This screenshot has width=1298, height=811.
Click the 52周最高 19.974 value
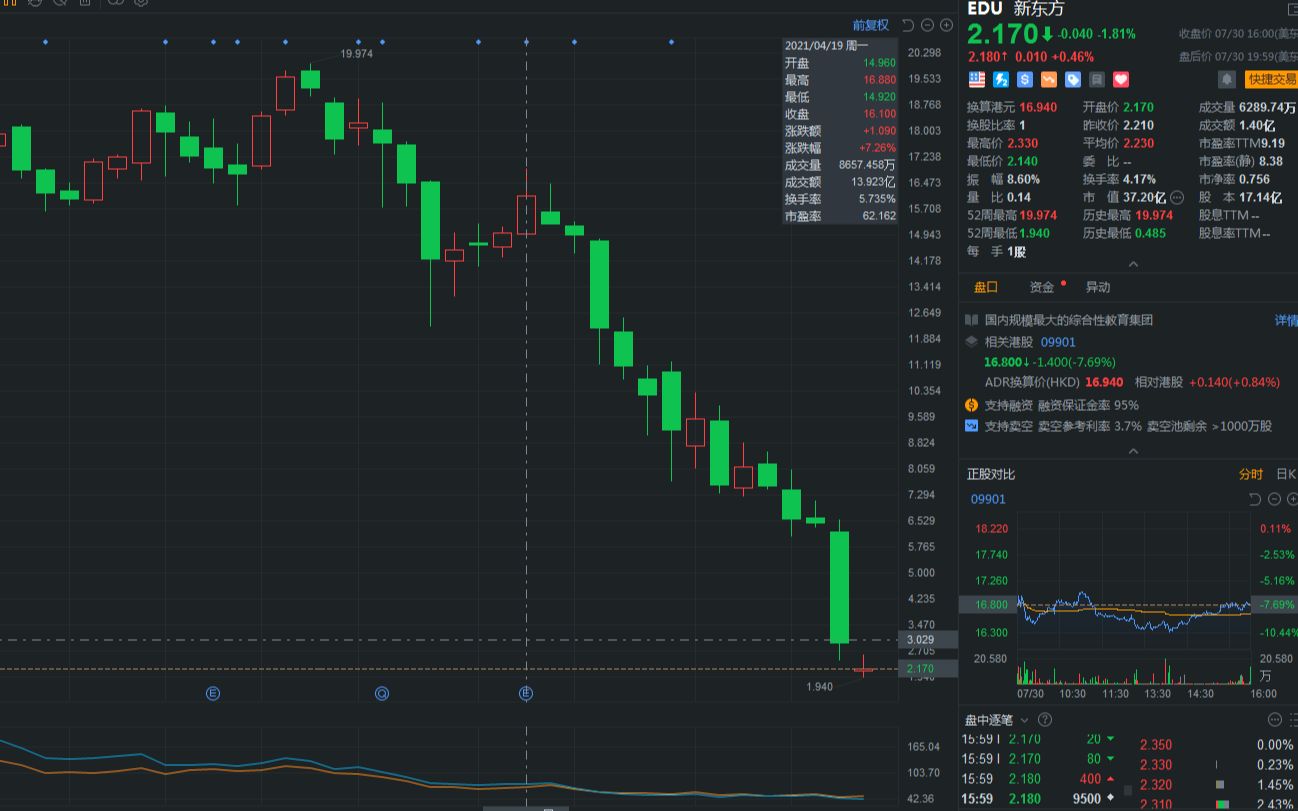point(1038,216)
